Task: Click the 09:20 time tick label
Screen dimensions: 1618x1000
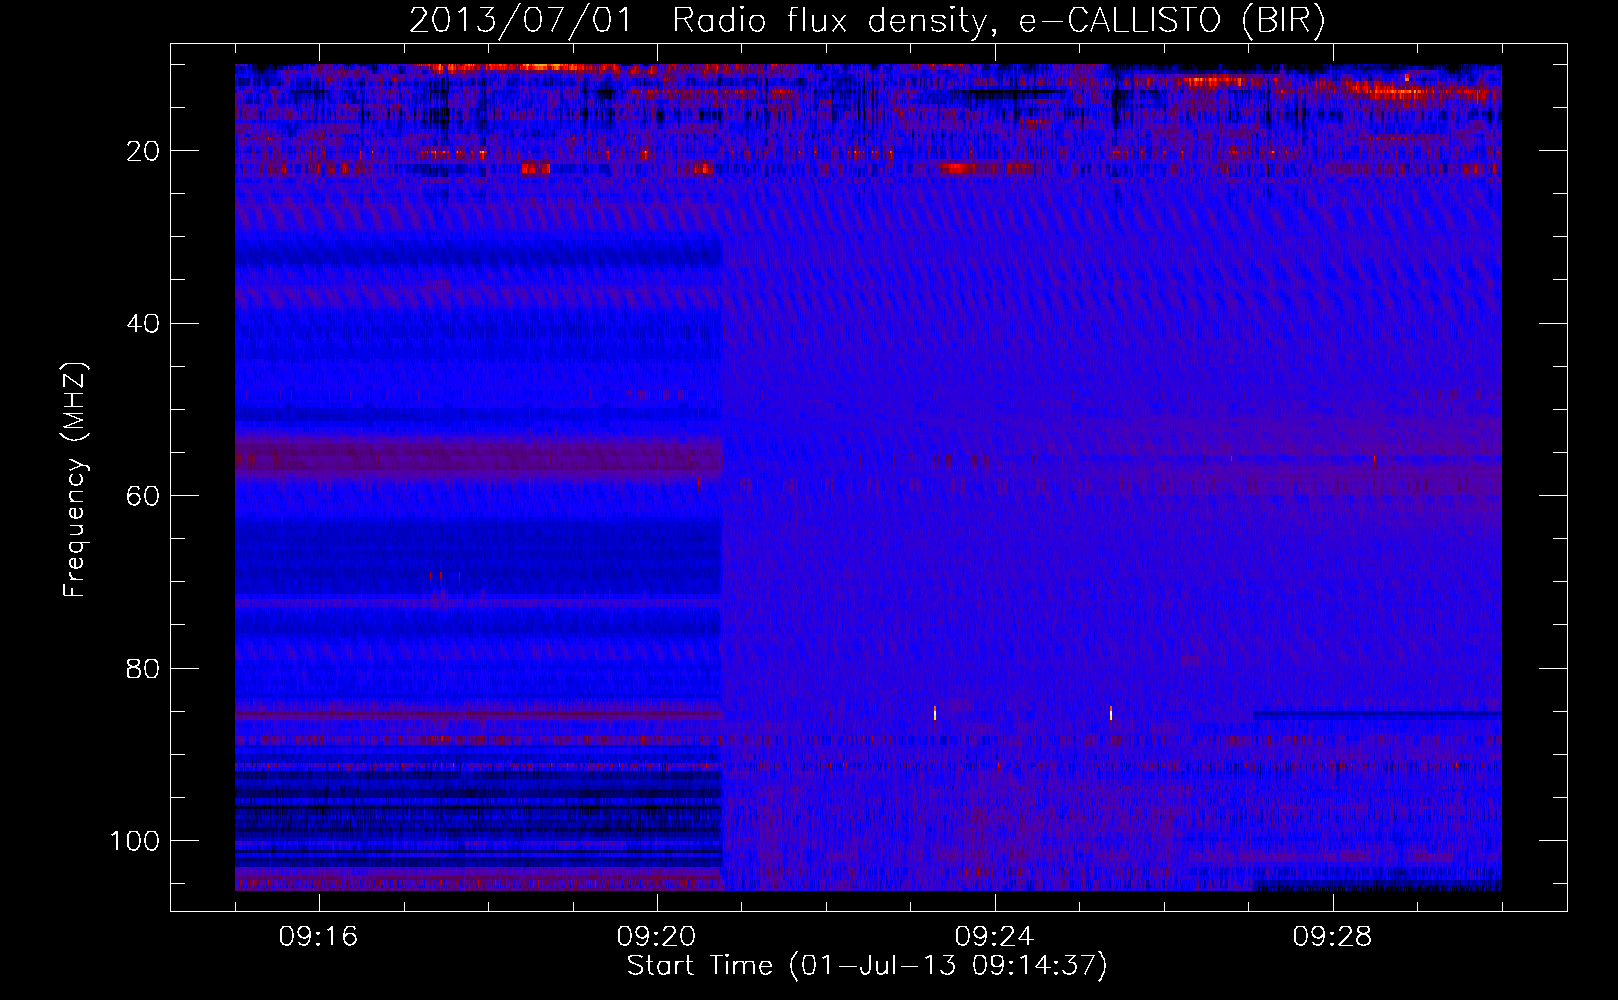Action: click(656, 936)
